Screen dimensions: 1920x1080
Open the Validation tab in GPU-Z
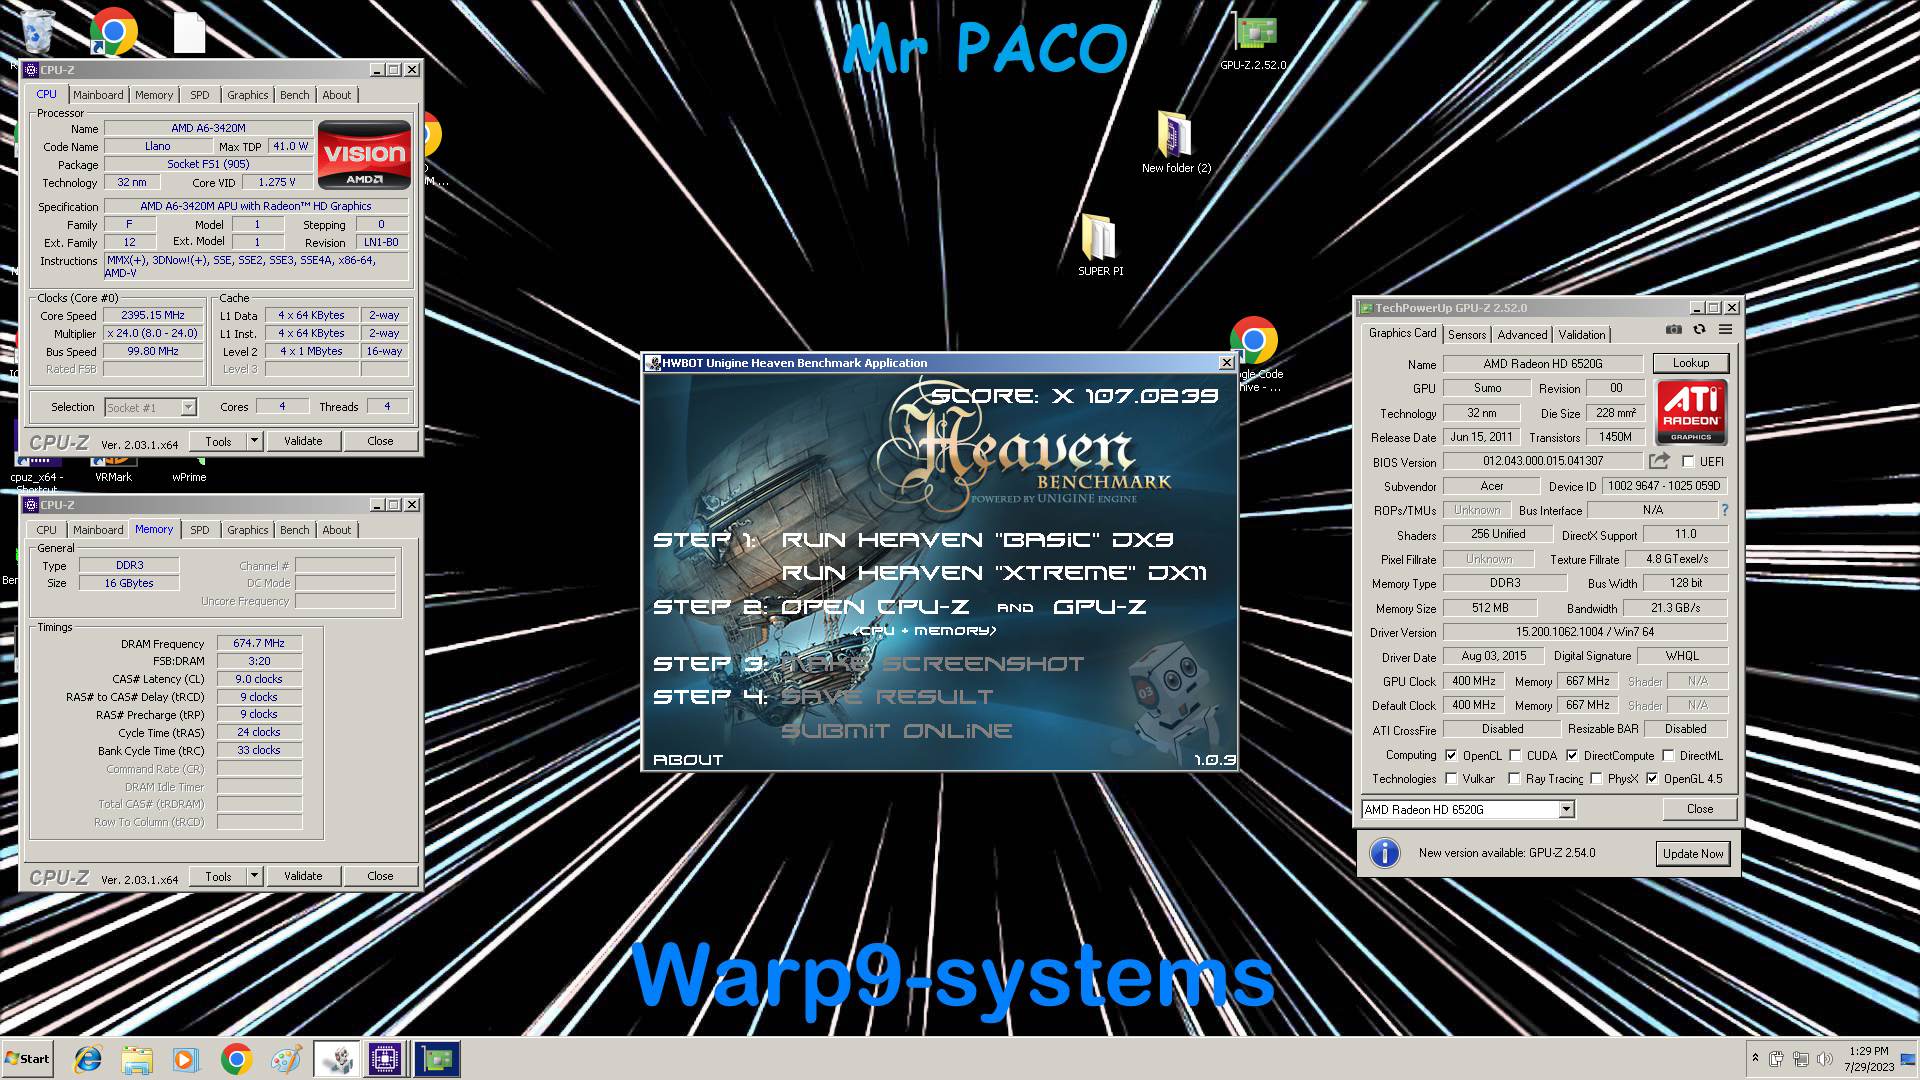click(x=1582, y=335)
